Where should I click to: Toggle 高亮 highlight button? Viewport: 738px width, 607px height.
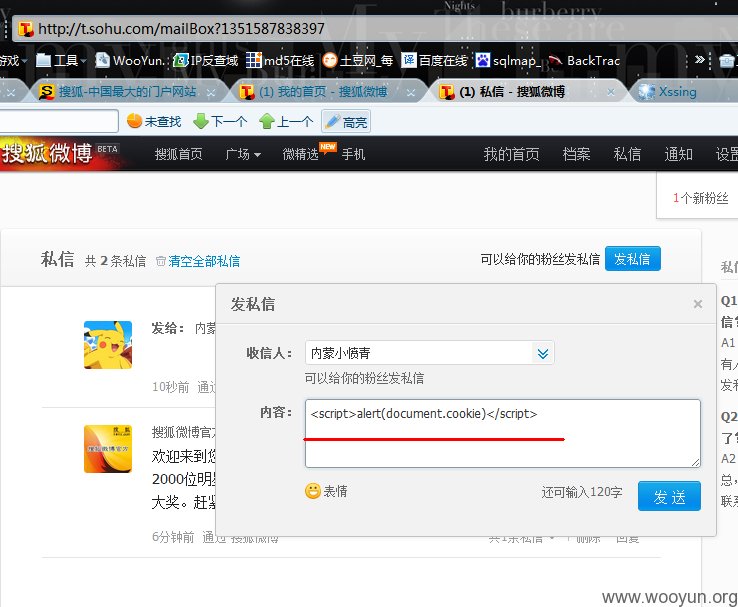[346, 121]
